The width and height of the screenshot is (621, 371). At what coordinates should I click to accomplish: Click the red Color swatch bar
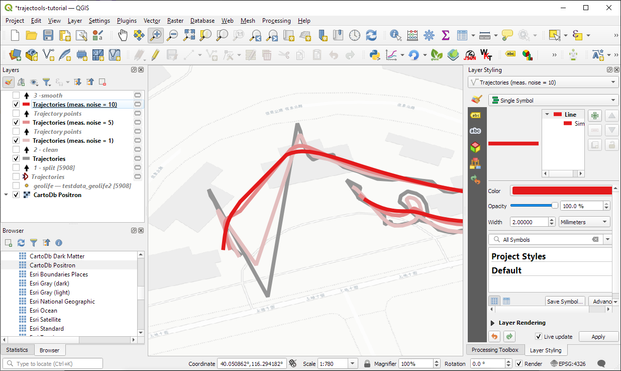coord(562,191)
